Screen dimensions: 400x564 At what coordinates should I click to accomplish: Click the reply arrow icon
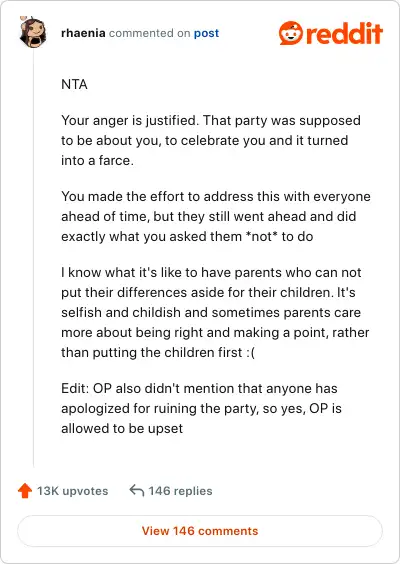[137, 490]
